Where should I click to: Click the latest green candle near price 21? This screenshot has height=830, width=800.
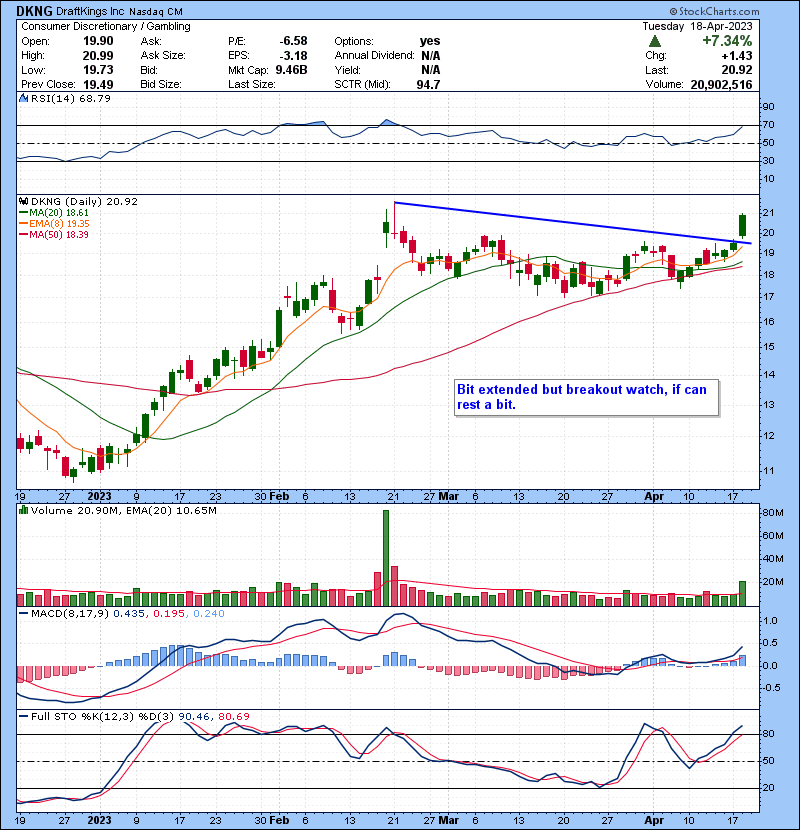coord(742,225)
